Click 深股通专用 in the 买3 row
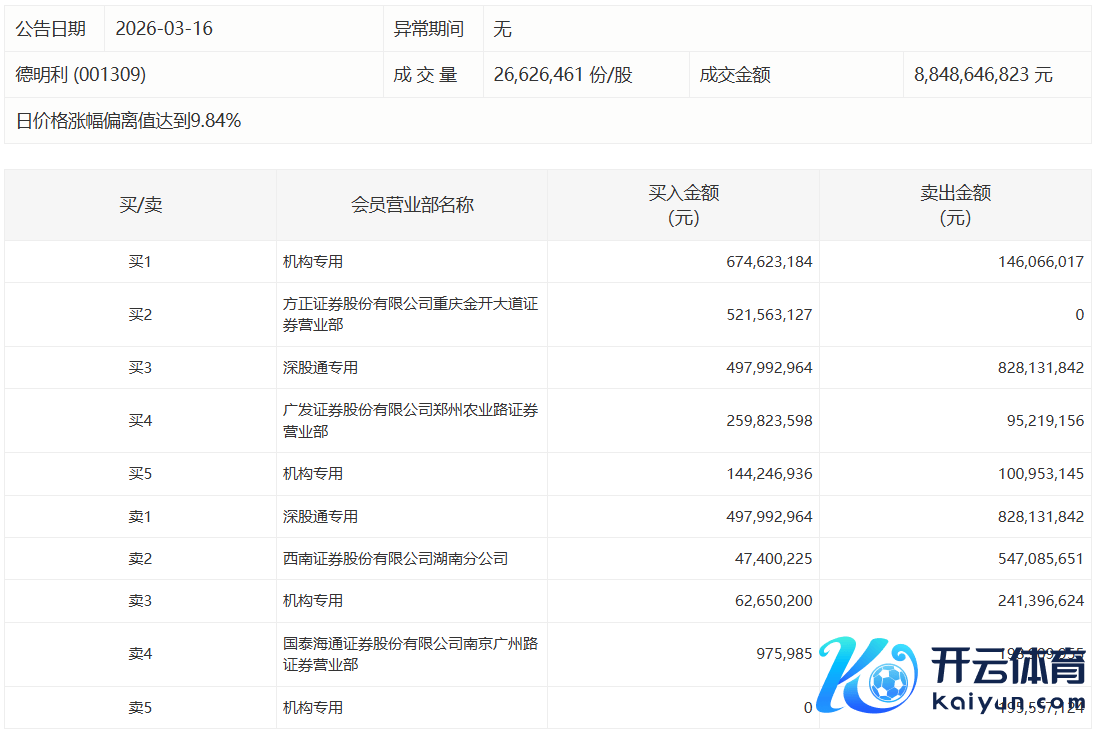The width and height of the screenshot is (1101, 735). click(320, 367)
